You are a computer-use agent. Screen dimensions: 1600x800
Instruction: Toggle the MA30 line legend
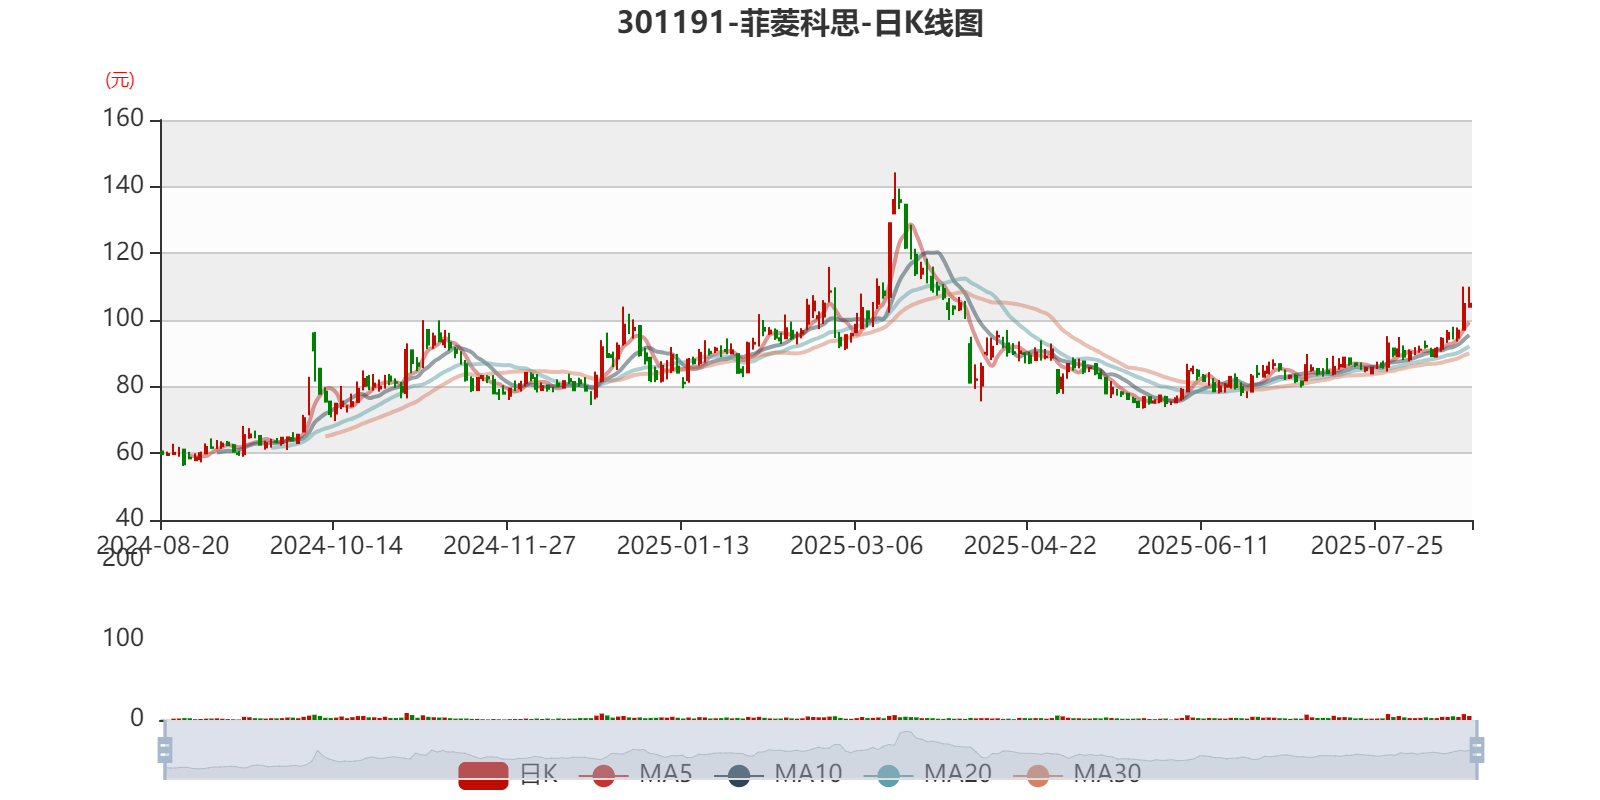tap(1077, 774)
